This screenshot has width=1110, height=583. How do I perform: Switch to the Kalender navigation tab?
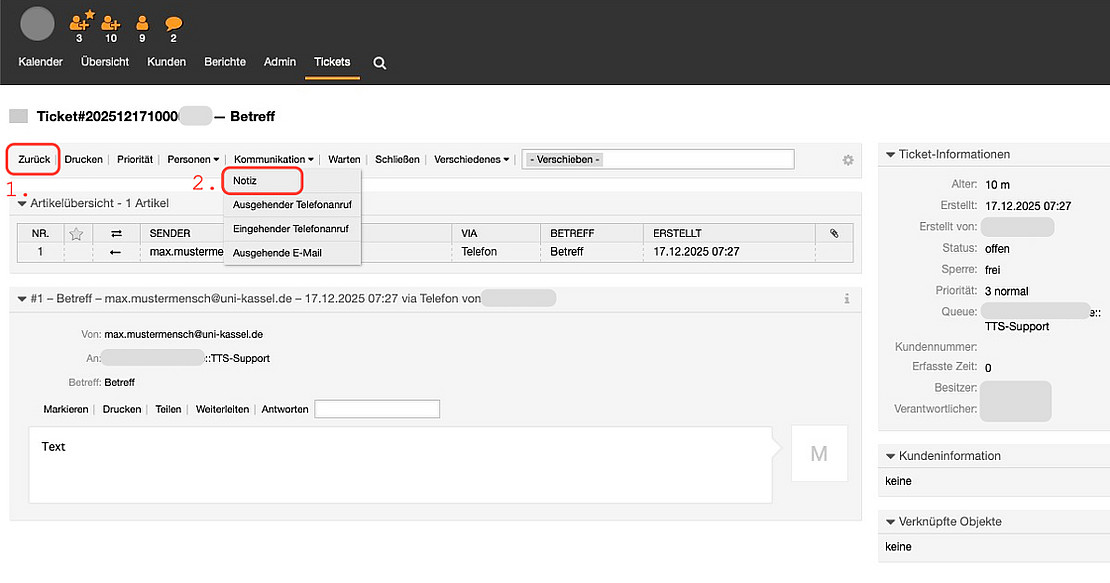tap(40, 62)
